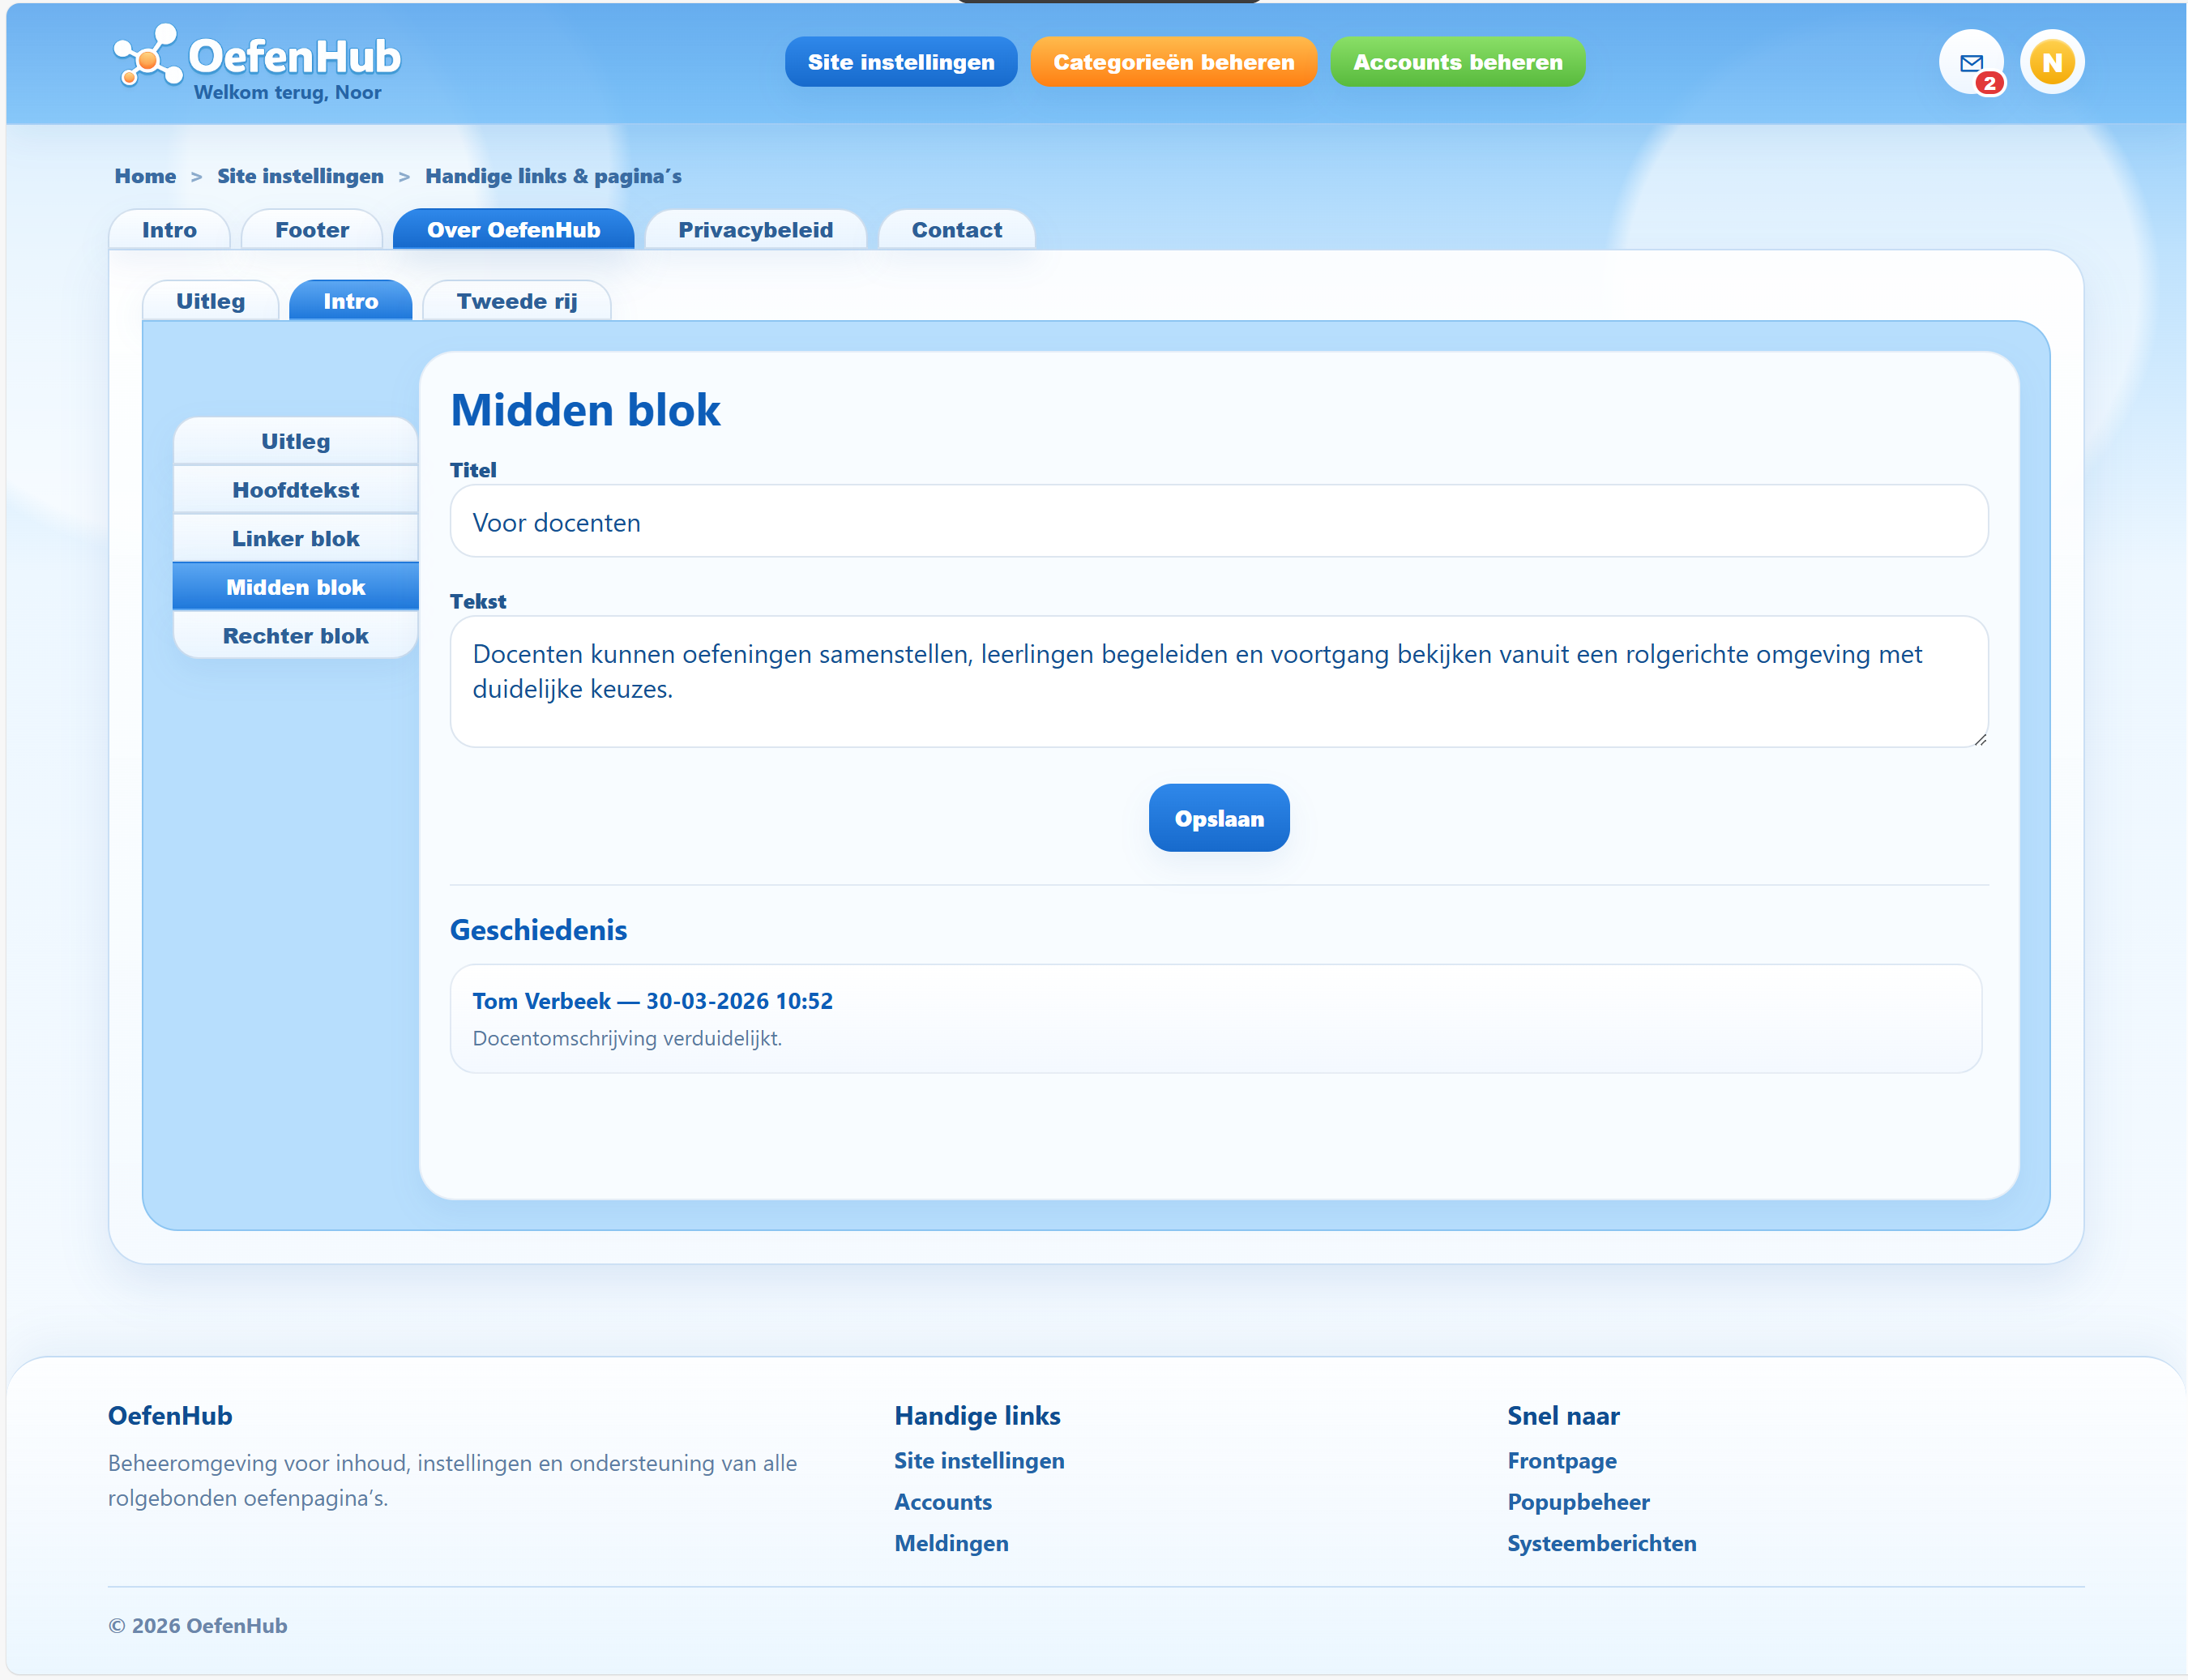
Task: Open footer link Accounts
Action: [x=943, y=1502]
